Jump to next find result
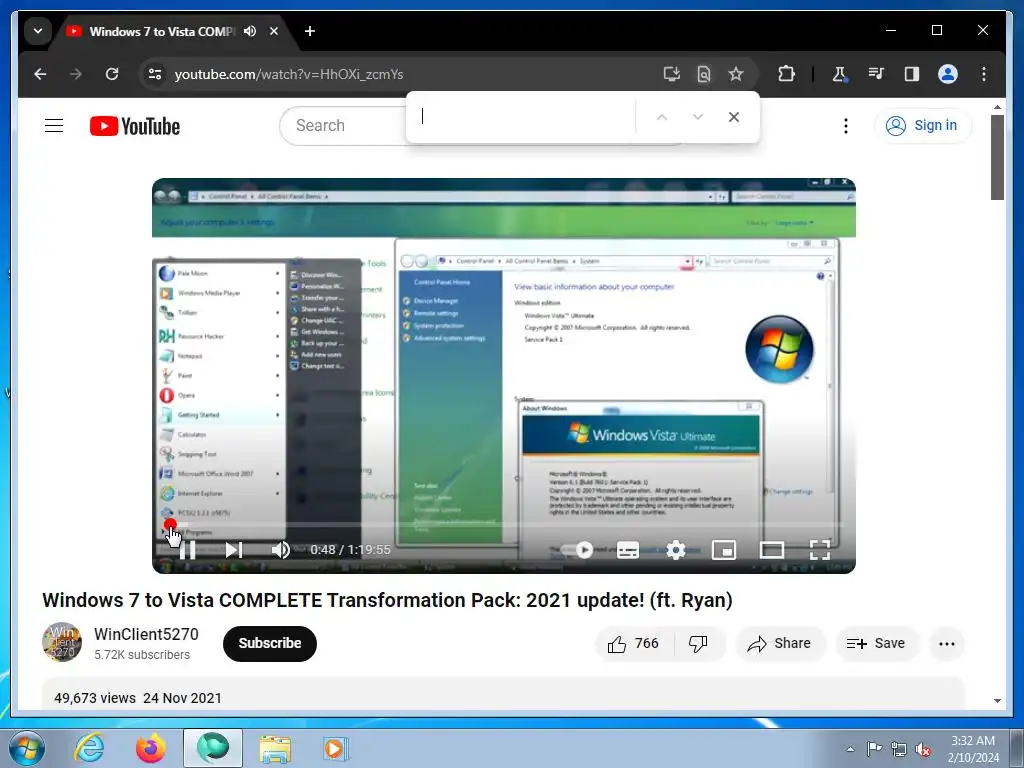 pyautogui.click(x=697, y=117)
